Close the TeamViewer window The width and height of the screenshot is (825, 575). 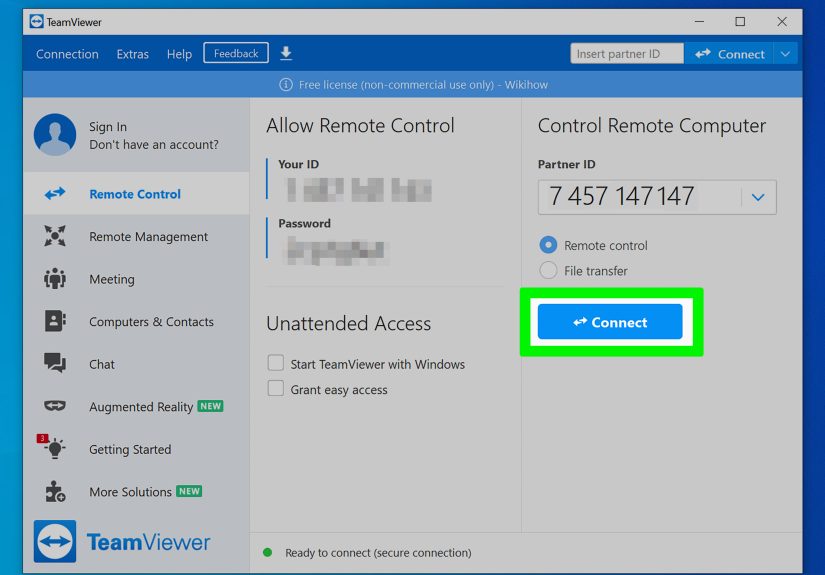tap(782, 22)
